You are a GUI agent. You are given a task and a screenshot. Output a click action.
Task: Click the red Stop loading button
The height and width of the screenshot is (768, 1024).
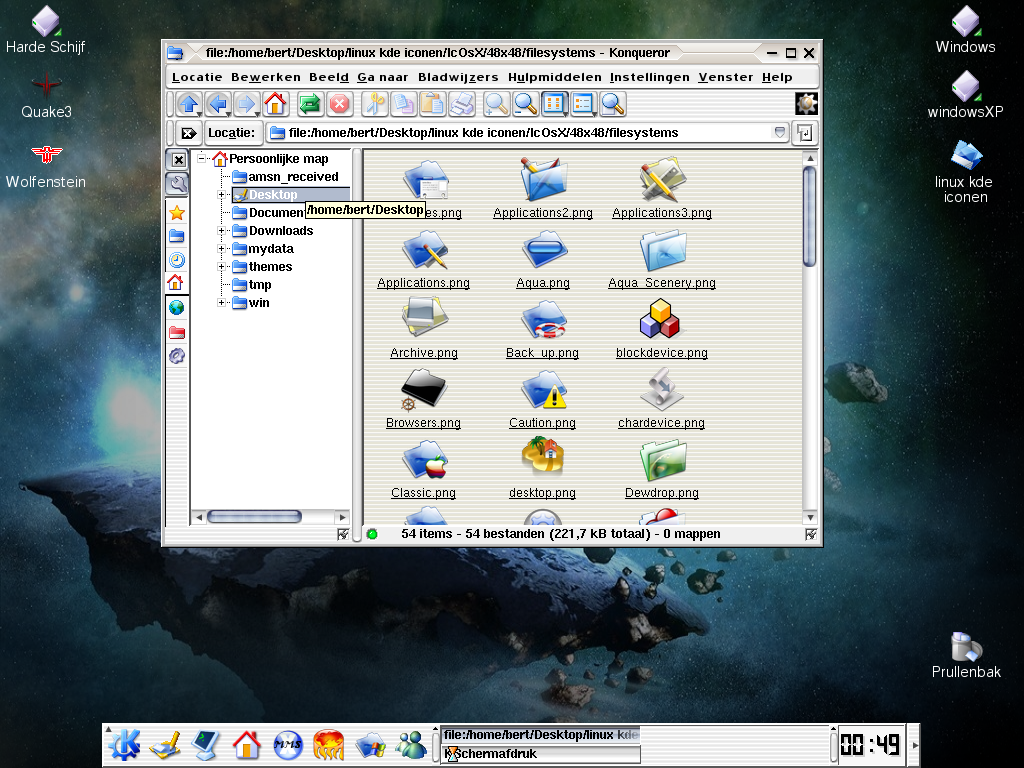pyautogui.click(x=339, y=104)
